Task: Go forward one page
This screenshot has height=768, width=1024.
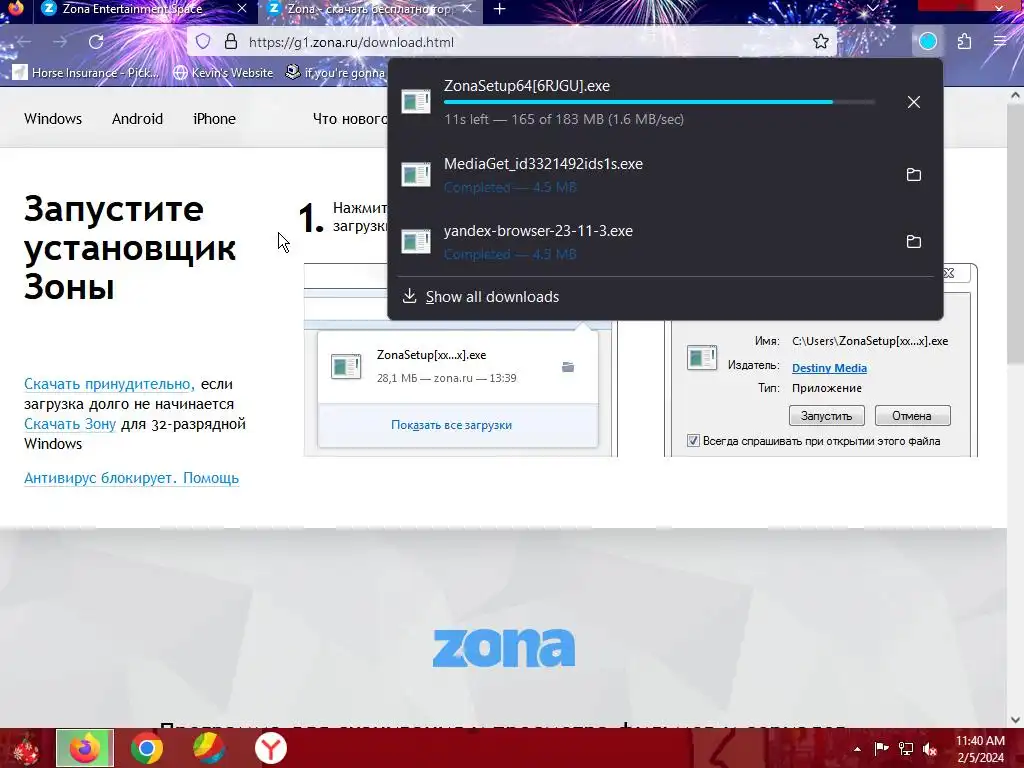Action: 60,42
